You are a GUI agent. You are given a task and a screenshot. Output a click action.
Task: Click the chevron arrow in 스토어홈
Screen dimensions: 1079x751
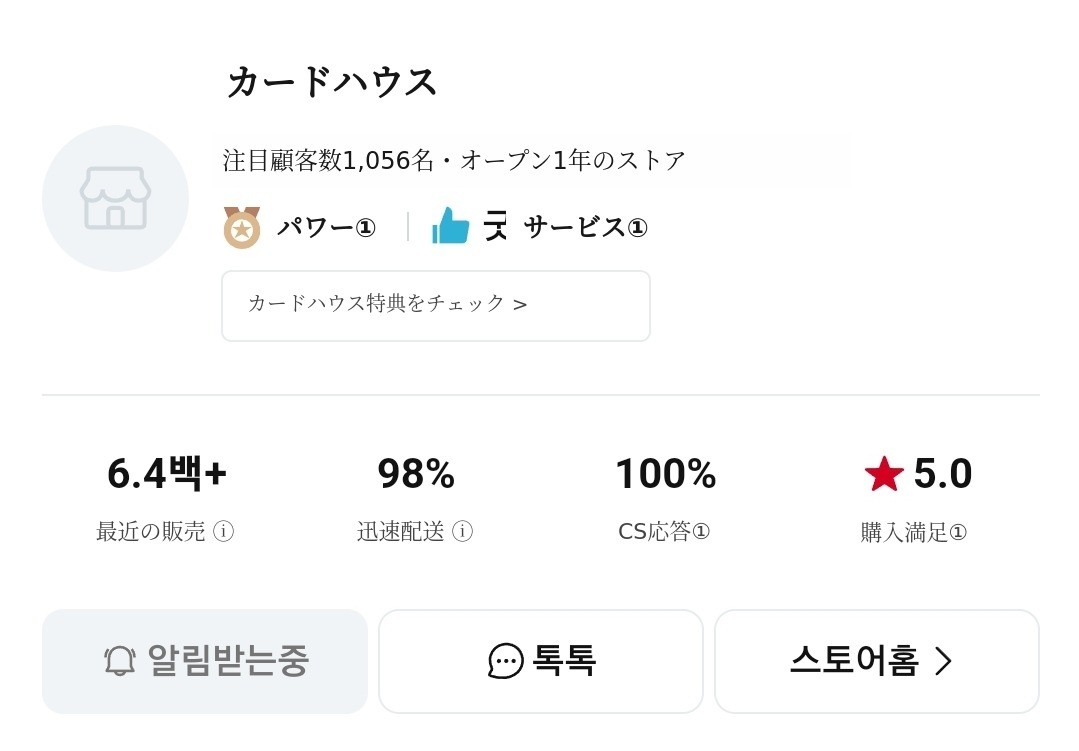pyautogui.click(x=943, y=661)
